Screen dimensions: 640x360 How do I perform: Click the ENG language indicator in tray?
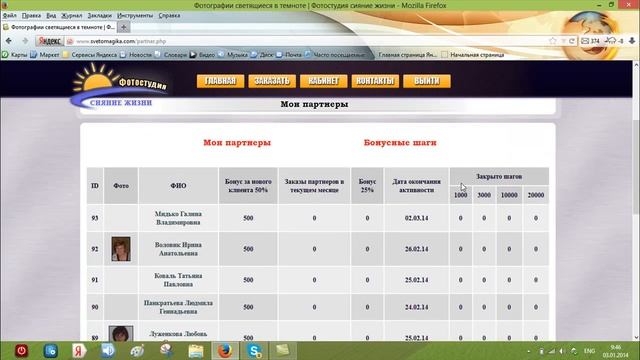tap(589, 351)
